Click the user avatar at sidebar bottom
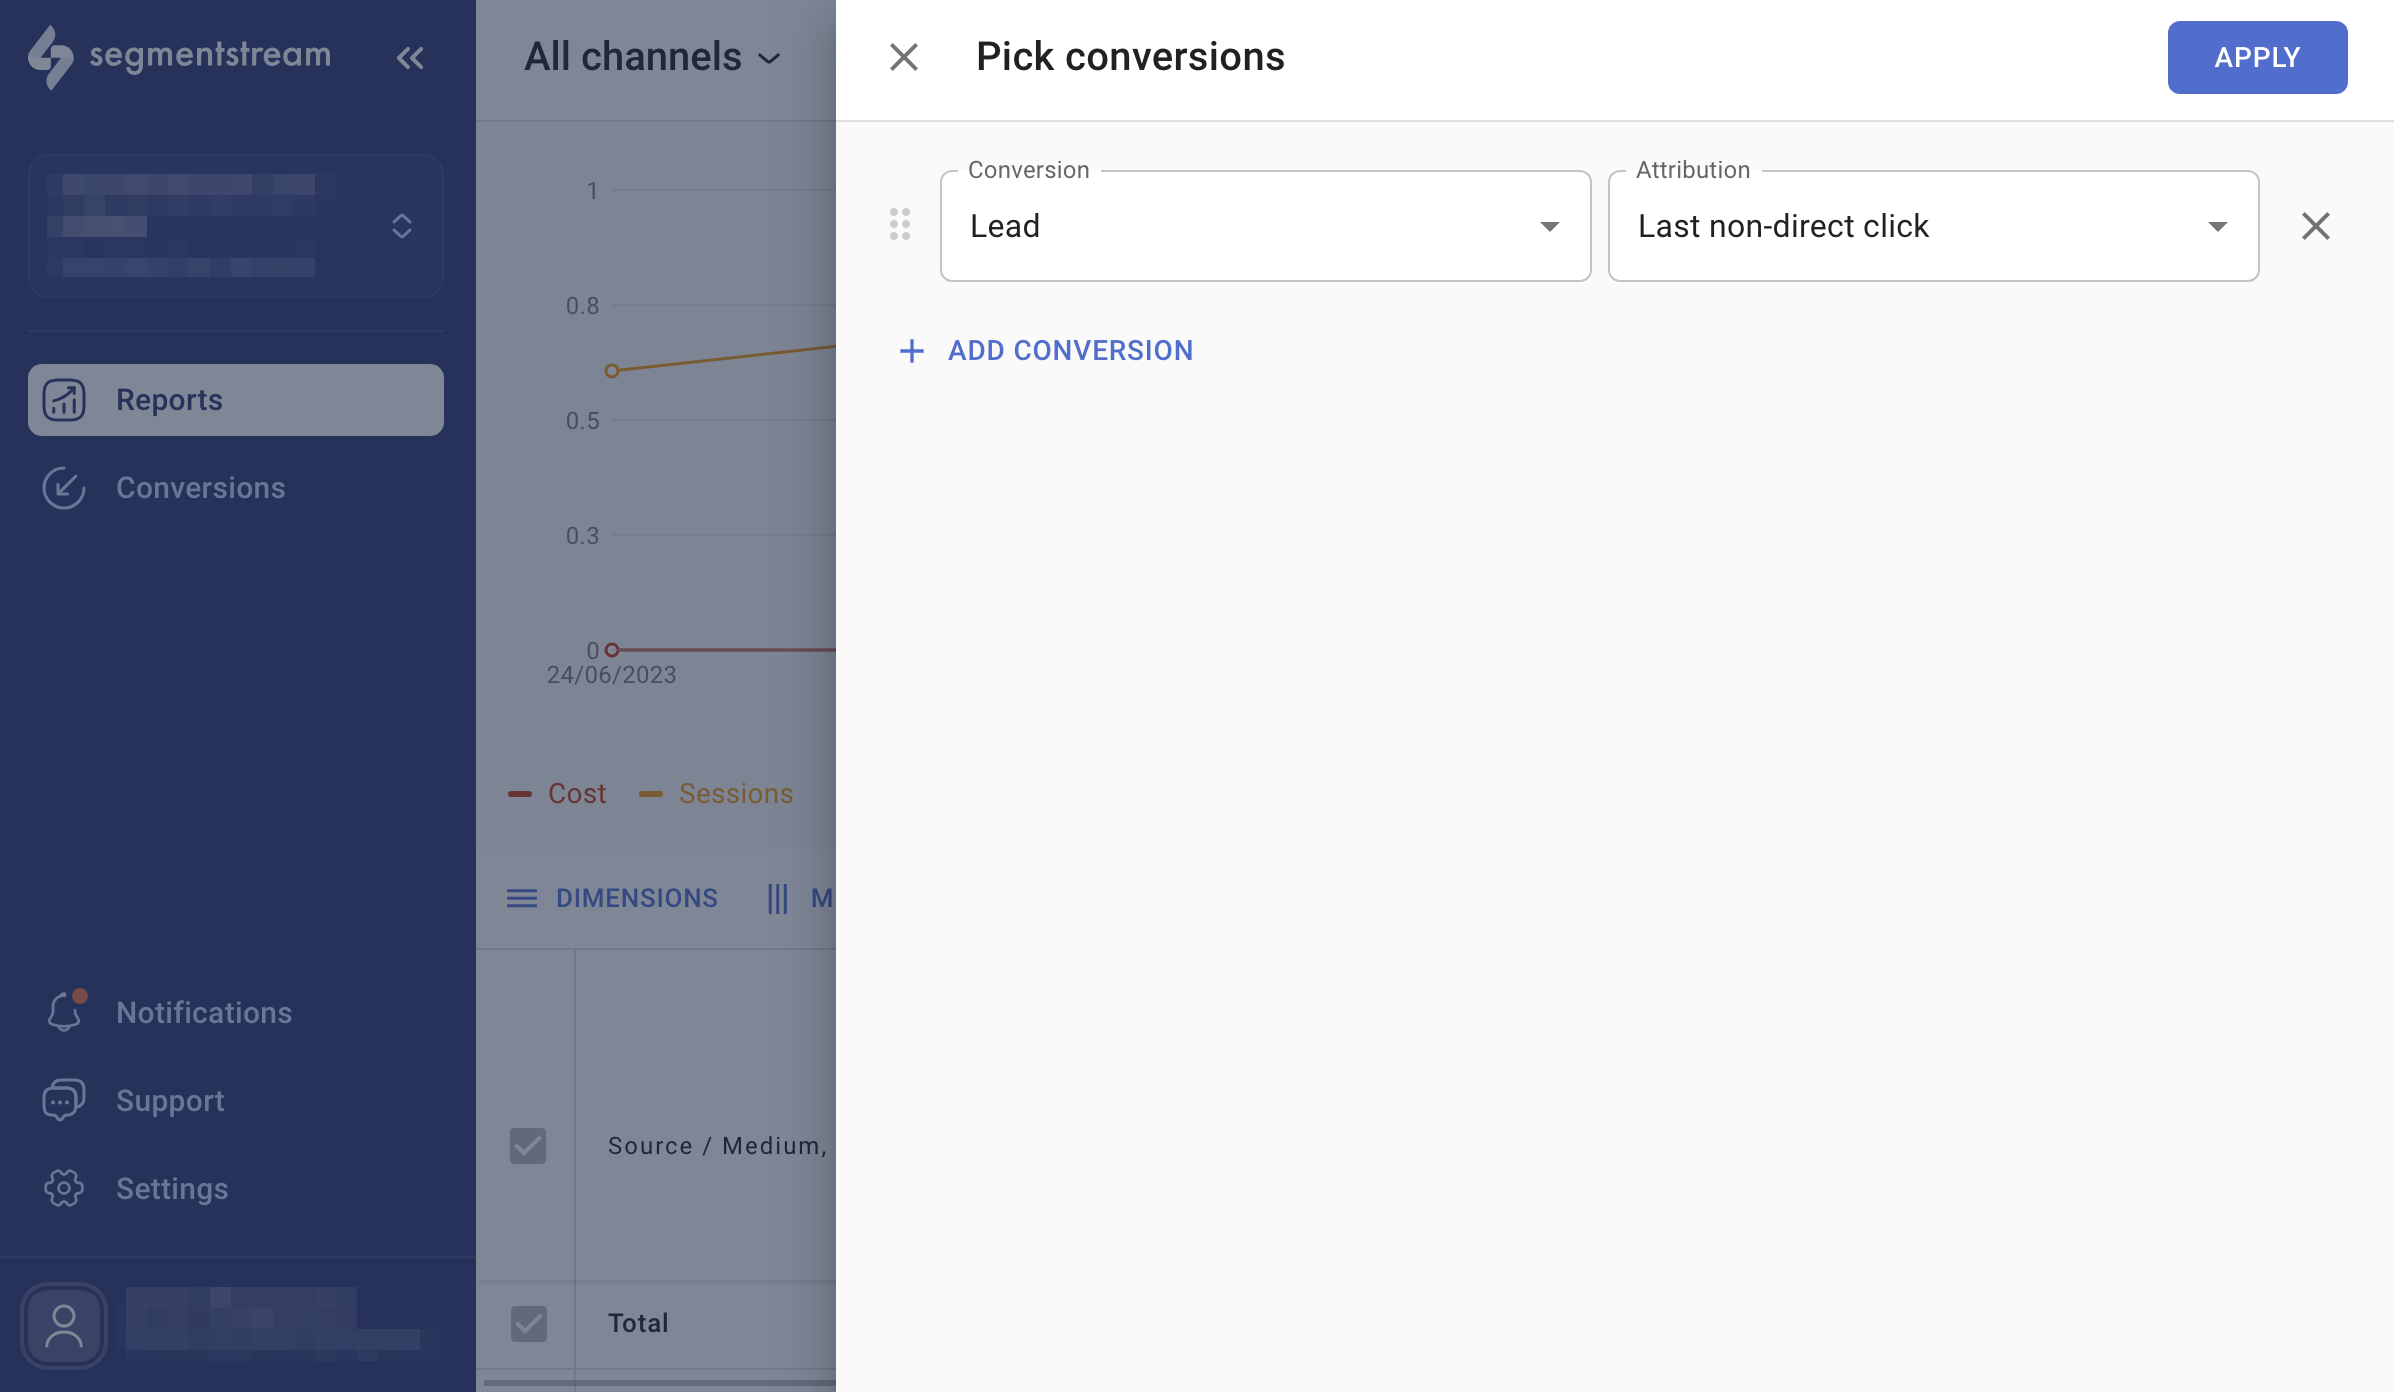Viewport: 2394px width, 1392px height. pos(63,1325)
